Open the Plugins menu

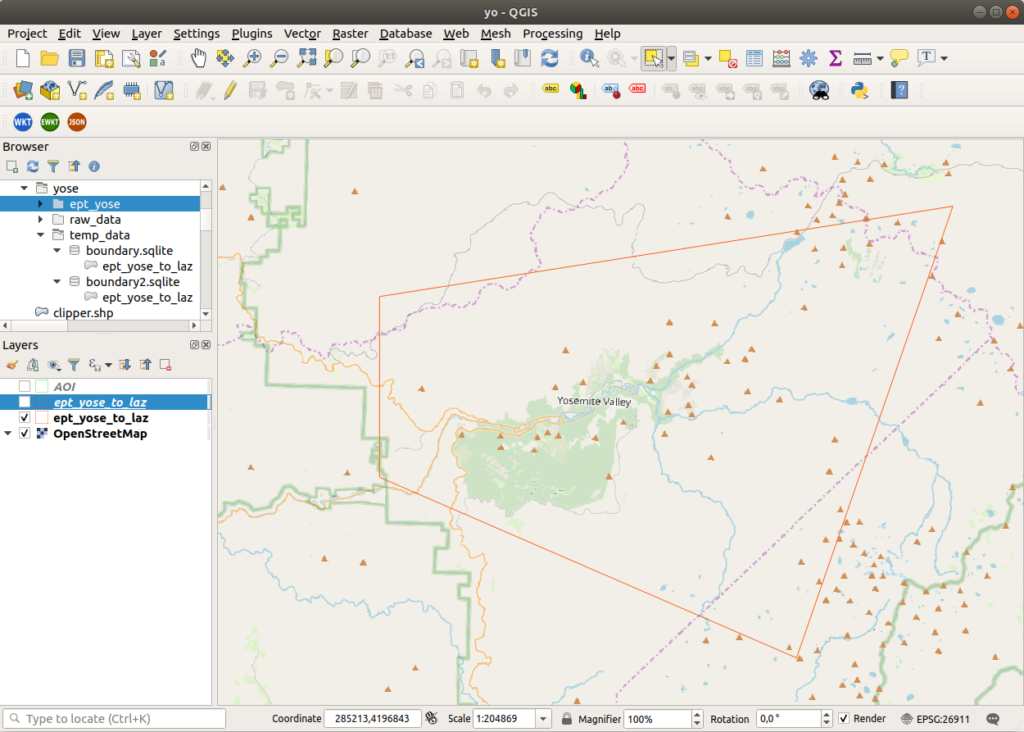point(252,33)
